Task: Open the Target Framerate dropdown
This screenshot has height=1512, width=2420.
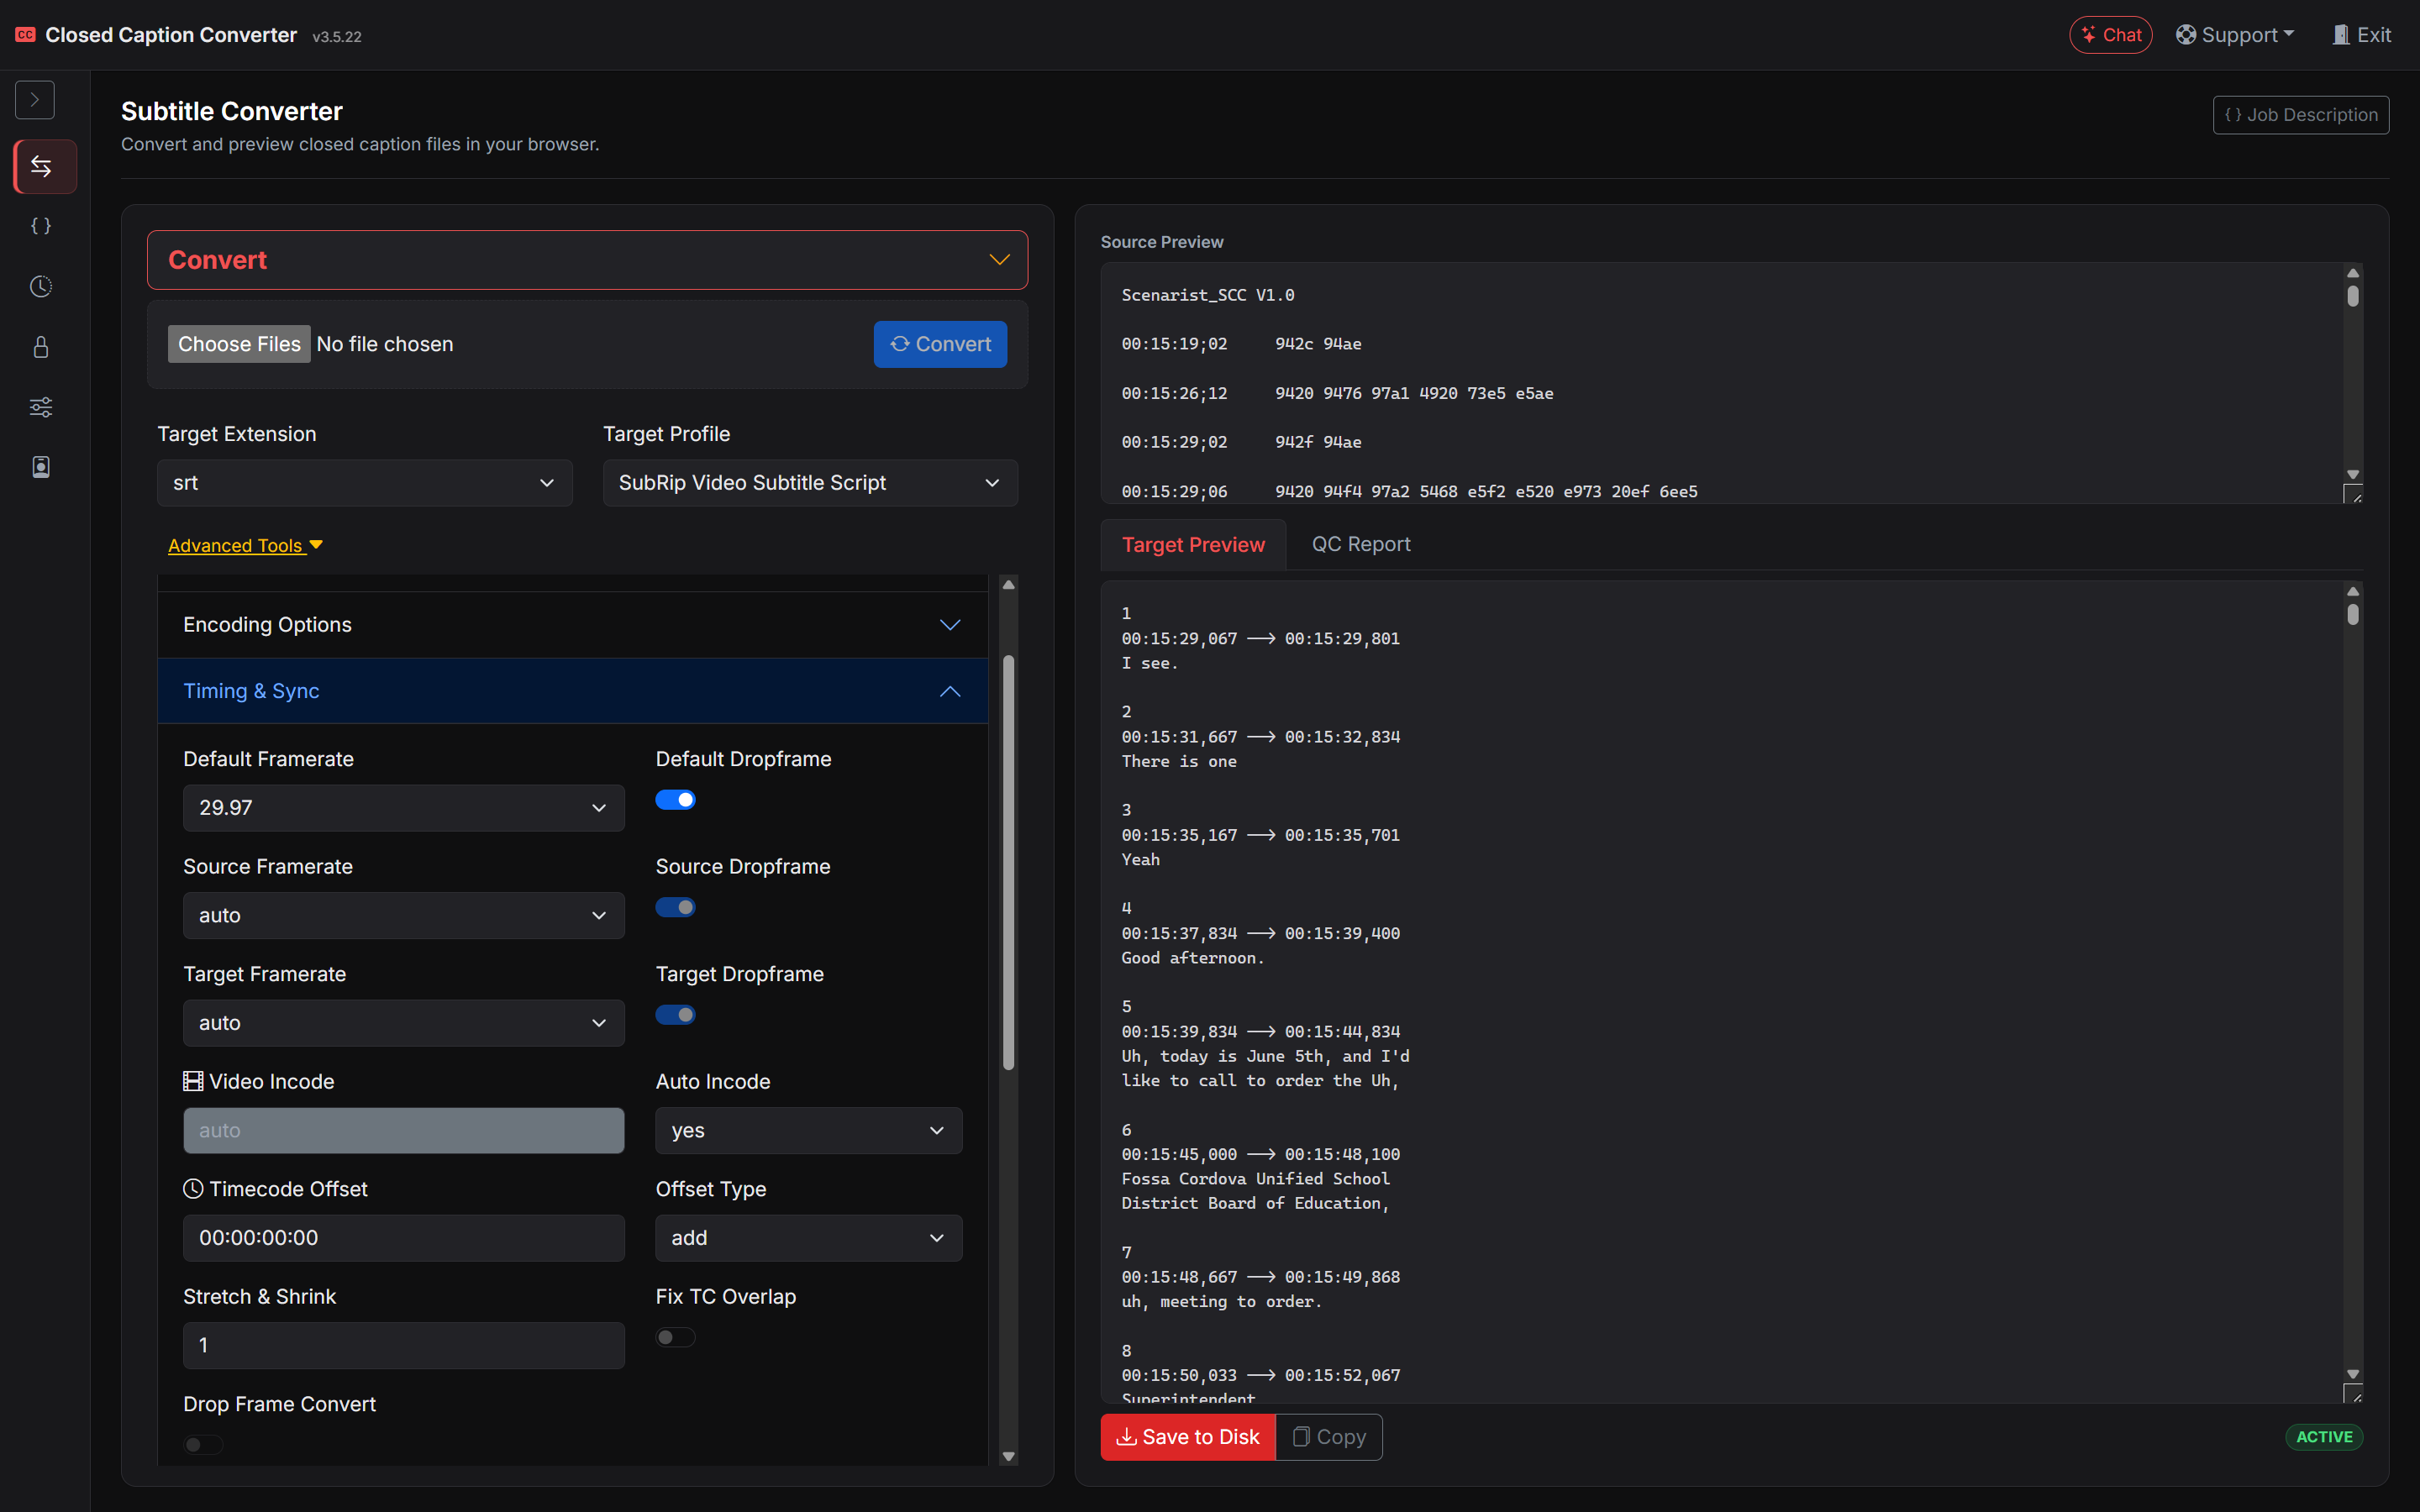Action: coord(404,1023)
